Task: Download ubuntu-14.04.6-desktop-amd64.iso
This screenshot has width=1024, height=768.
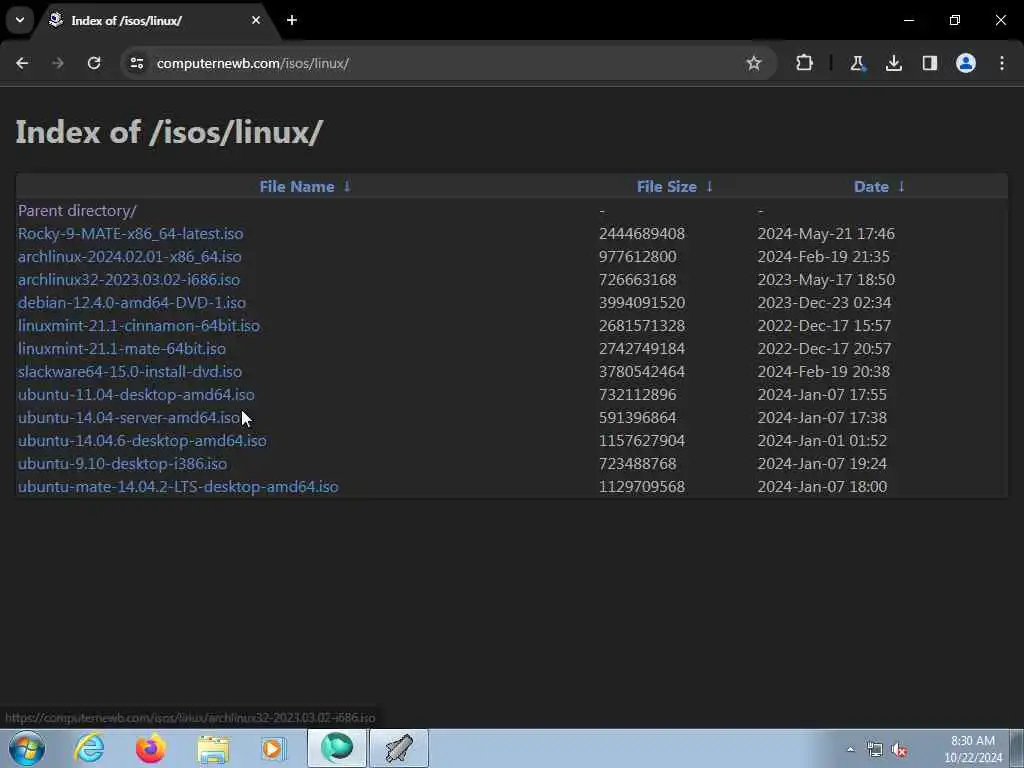Action: pos(142,441)
